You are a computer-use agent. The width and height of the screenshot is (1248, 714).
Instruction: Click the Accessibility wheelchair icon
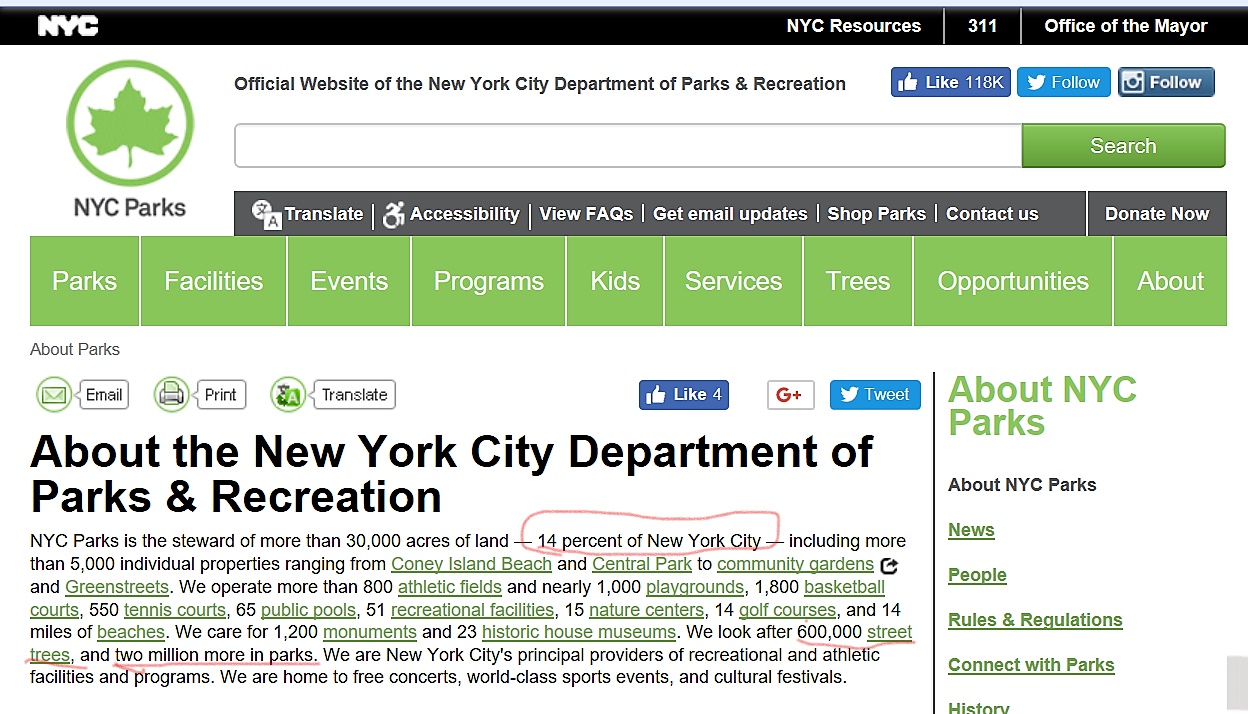[x=394, y=214]
